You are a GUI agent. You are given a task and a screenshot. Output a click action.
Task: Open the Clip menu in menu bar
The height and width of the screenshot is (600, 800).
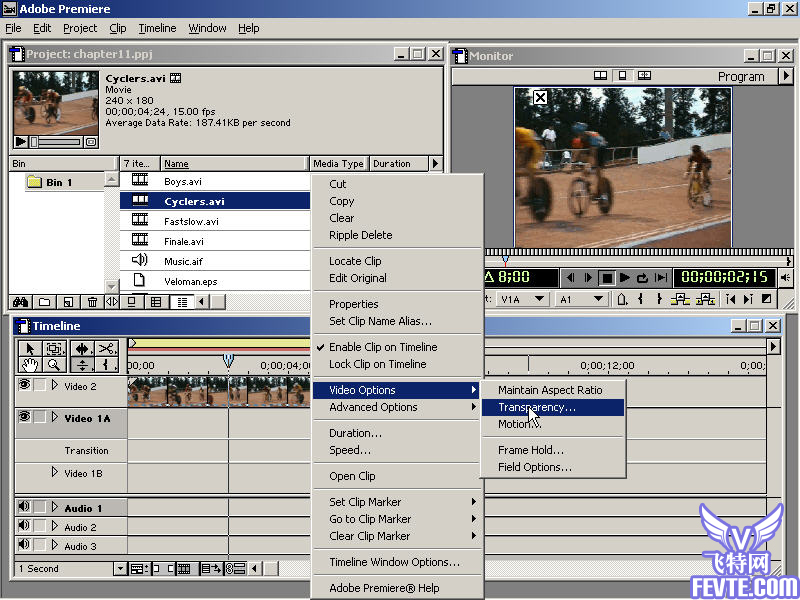click(117, 28)
